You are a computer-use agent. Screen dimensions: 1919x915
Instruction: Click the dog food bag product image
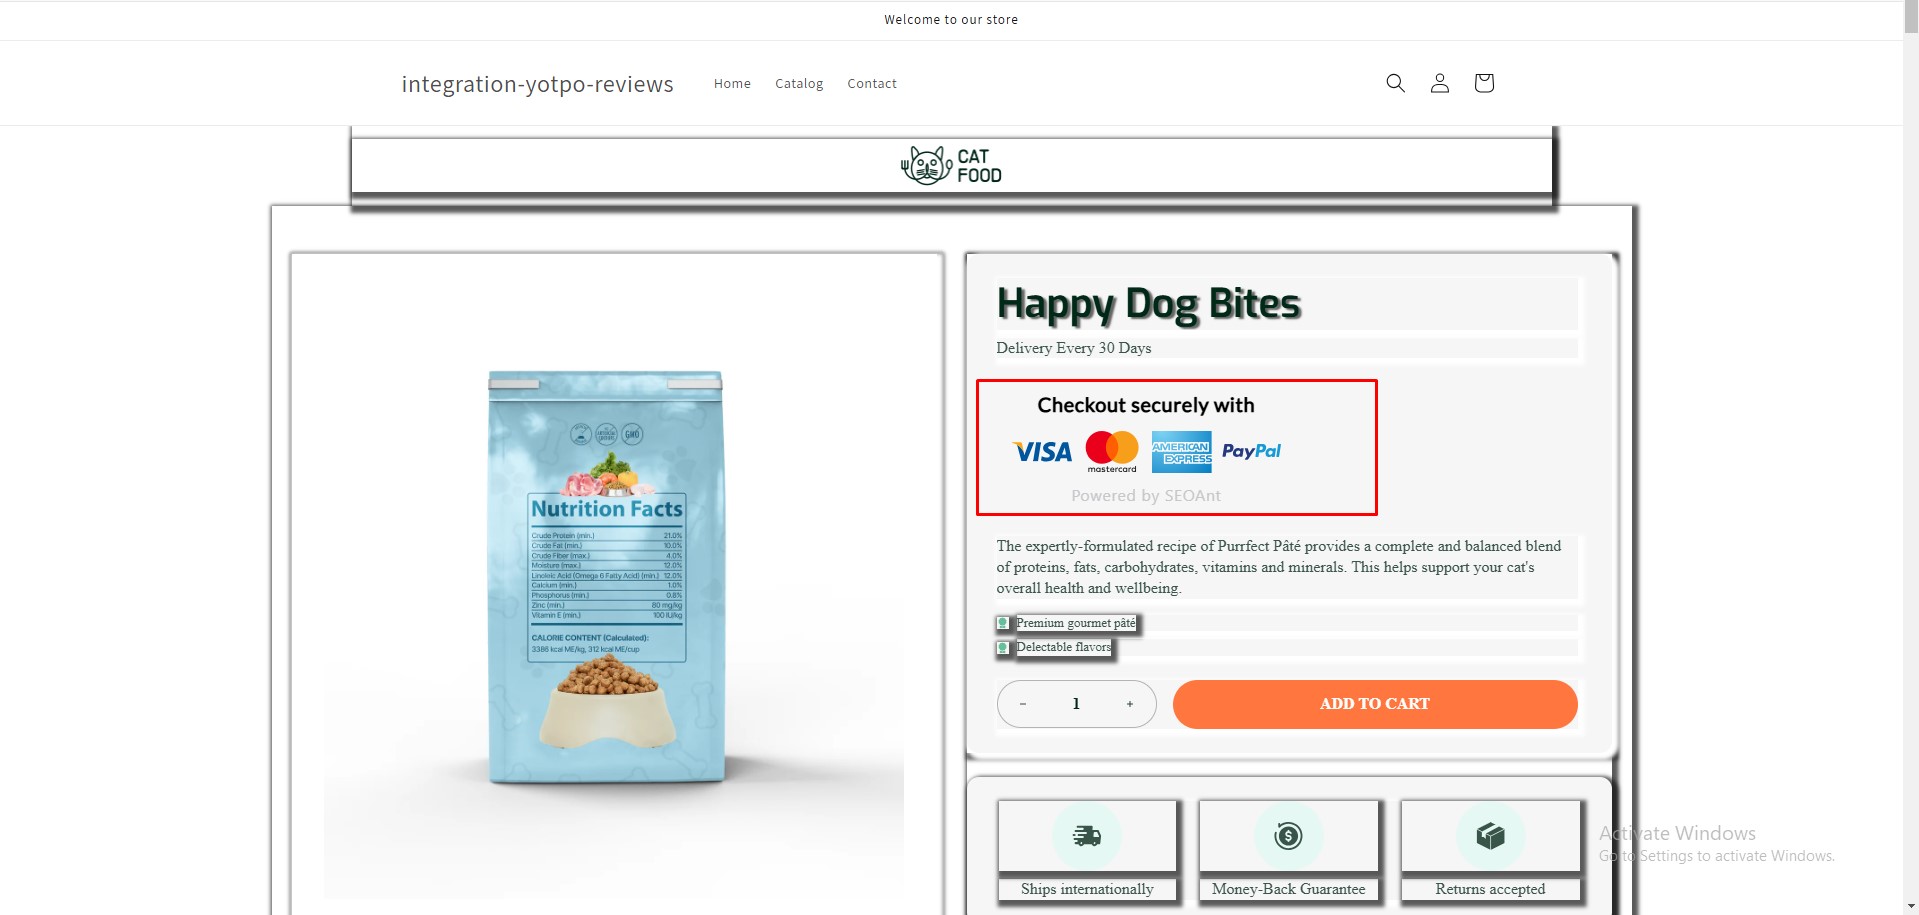pos(606,577)
